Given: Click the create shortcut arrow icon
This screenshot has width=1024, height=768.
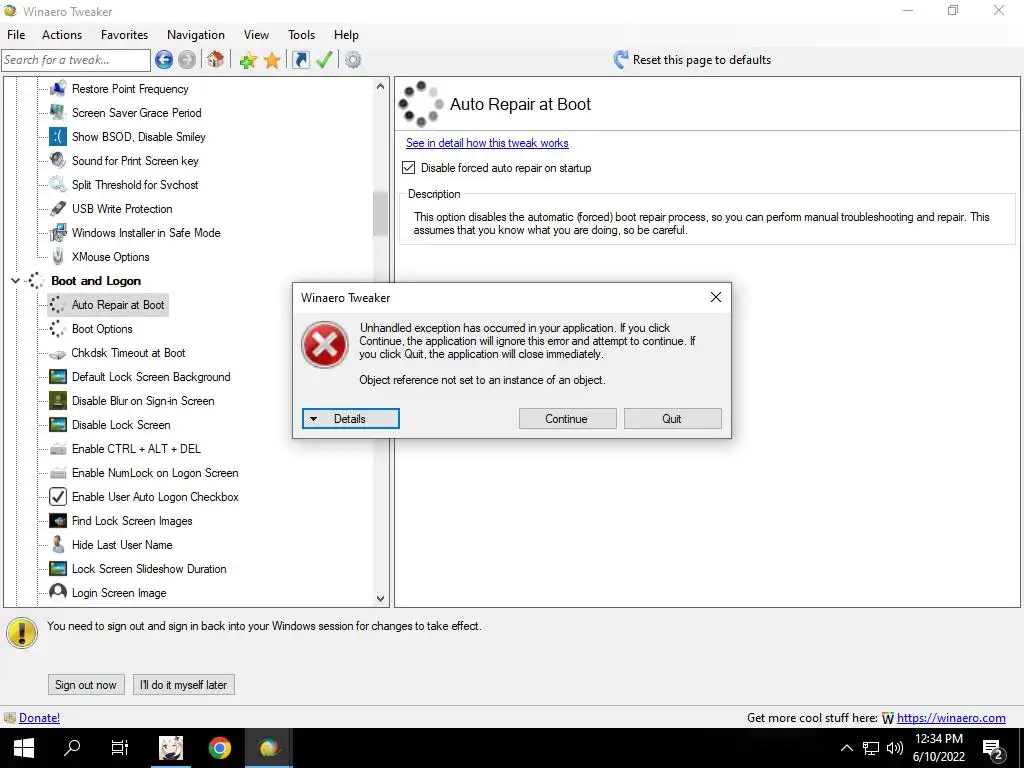Looking at the screenshot, I should tap(300, 60).
